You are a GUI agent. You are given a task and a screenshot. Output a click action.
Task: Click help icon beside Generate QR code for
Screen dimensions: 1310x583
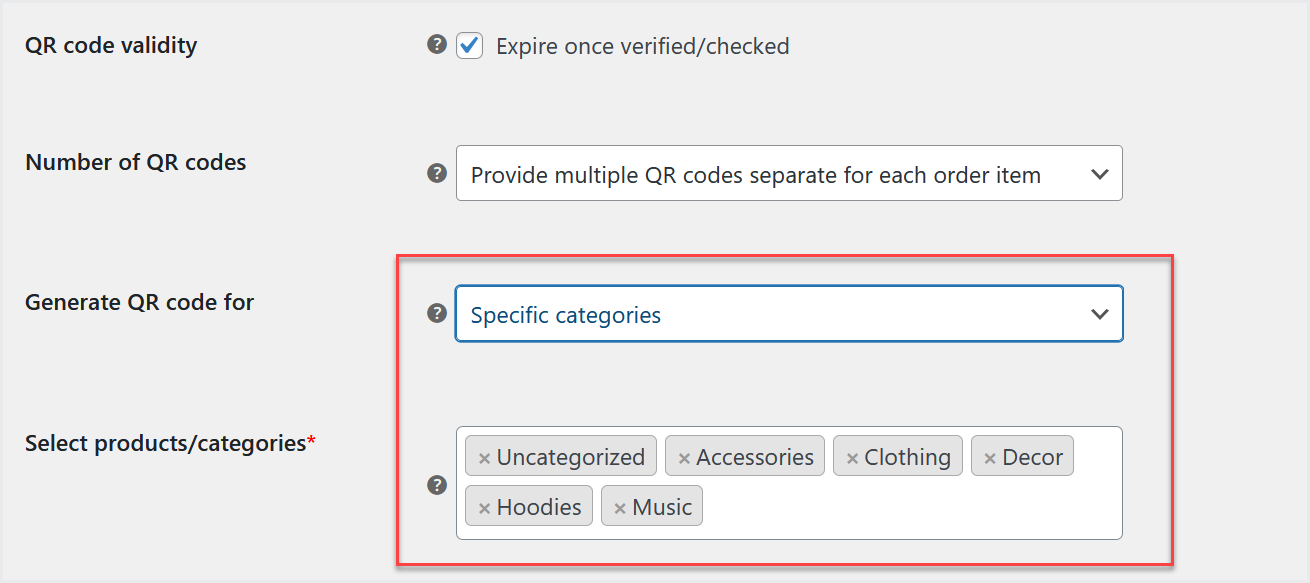tap(437, 313)
